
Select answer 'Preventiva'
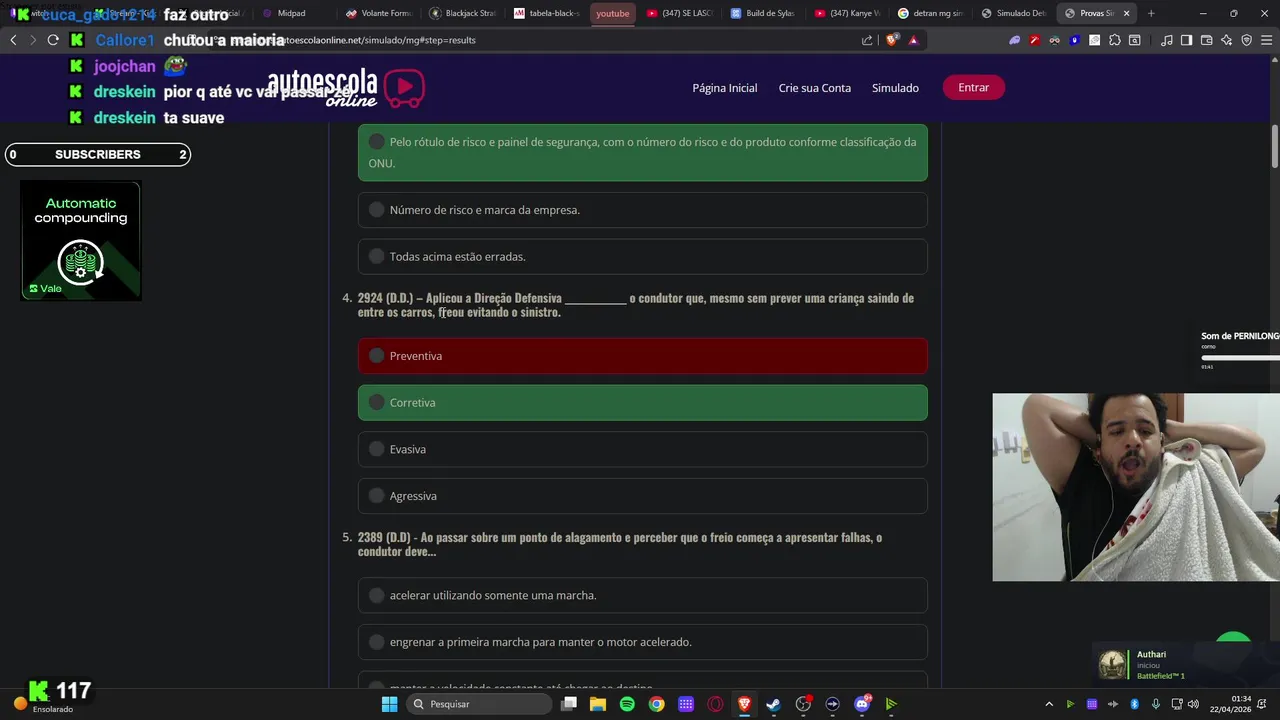coord(642,356)
